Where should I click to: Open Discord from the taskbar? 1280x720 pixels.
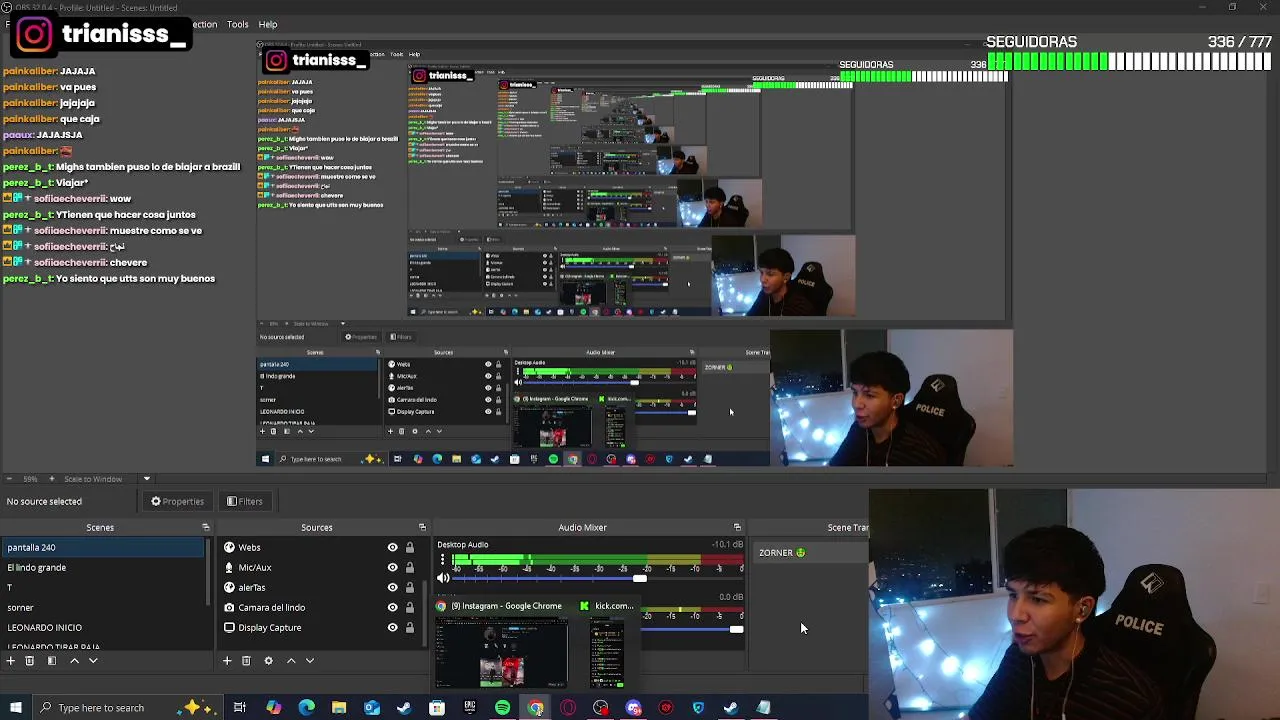pos(634,708)
